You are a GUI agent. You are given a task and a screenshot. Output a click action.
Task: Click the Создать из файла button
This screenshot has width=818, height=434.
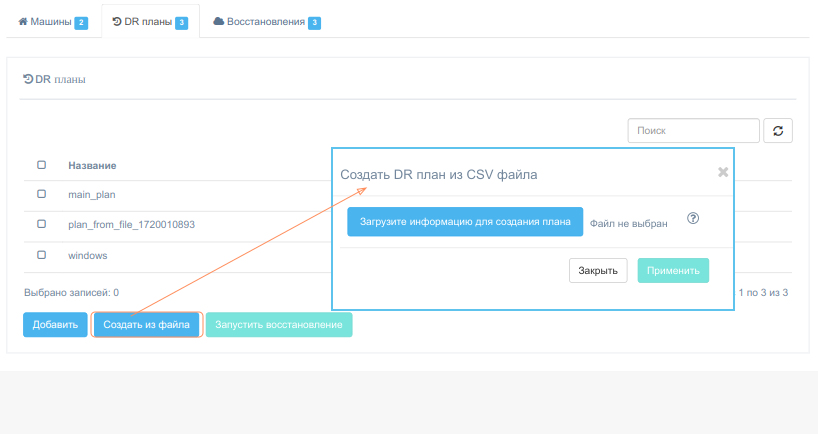coord(146,324)
